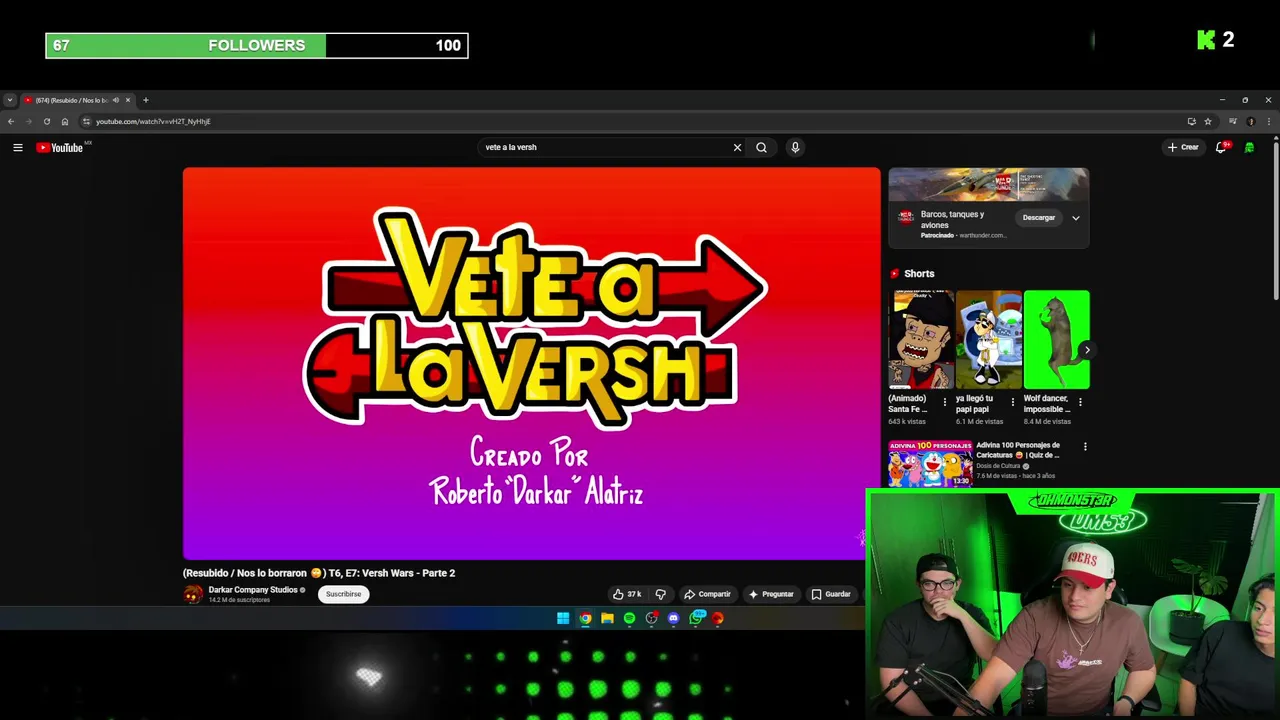Open Darkar Company Studios channel name
The width and height of the screenshot is (1280, 720).
pyautogui.click(x=253, y=590)
